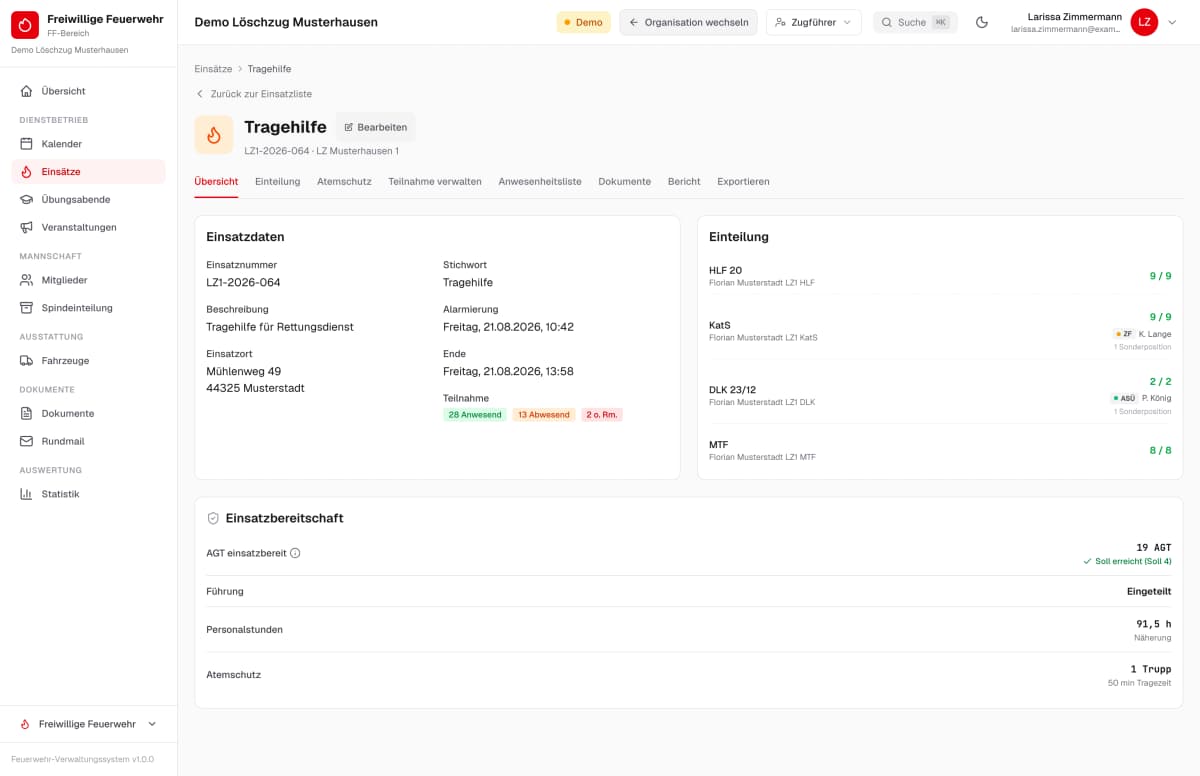This screenshot has height=776, width=1200.
Task: Click the Rundmail envelope icon
Action: click(x=27, y=441)
